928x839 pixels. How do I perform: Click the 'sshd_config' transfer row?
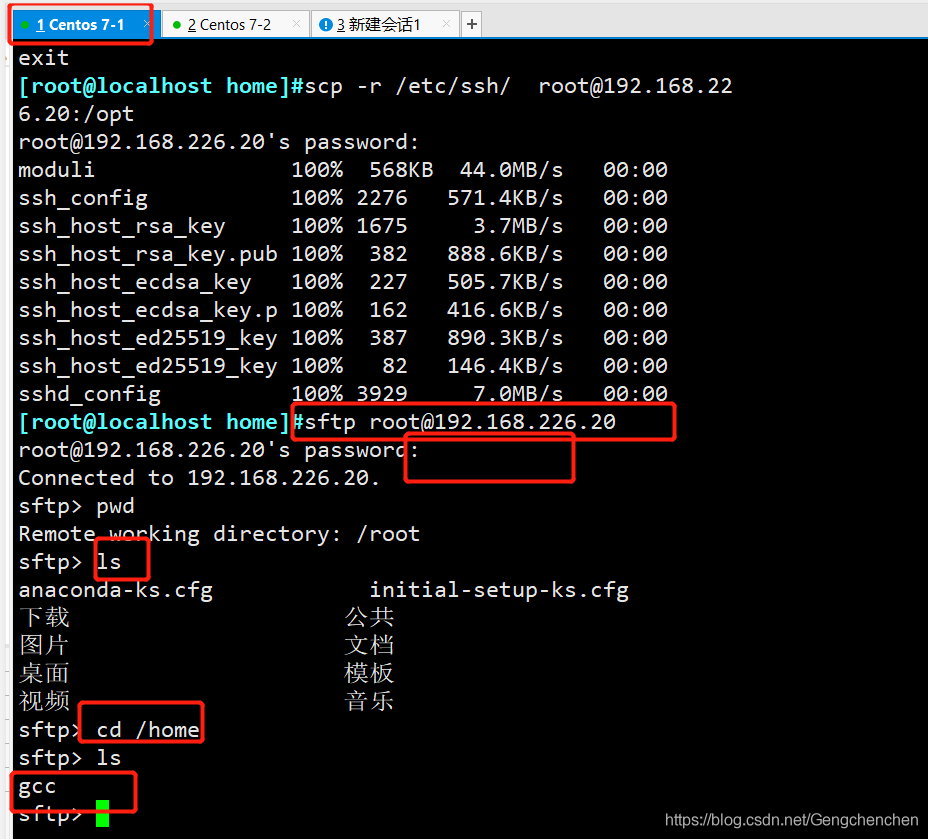click(x=343, y=394)
